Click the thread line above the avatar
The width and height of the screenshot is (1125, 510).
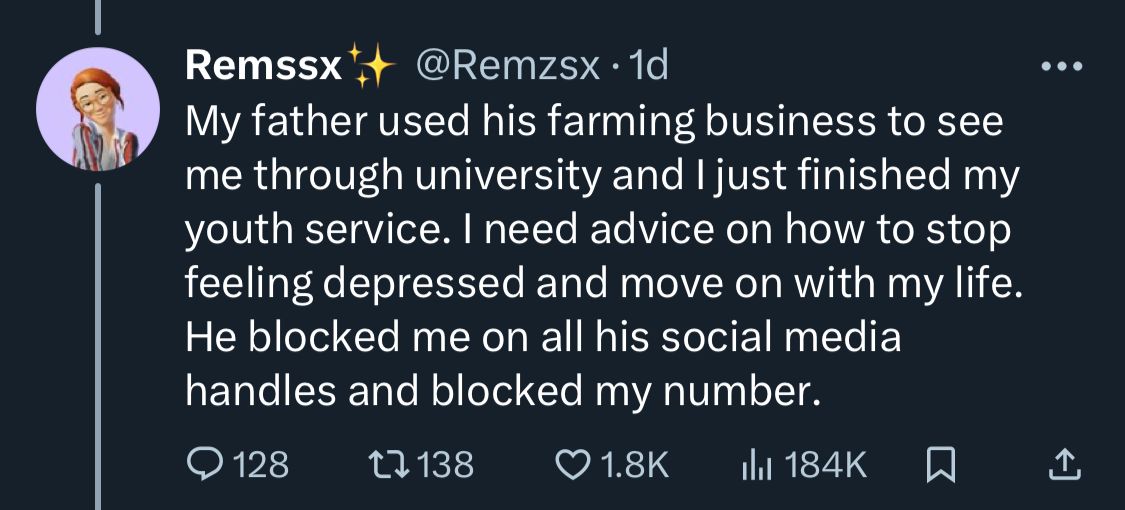pos(96,15)
